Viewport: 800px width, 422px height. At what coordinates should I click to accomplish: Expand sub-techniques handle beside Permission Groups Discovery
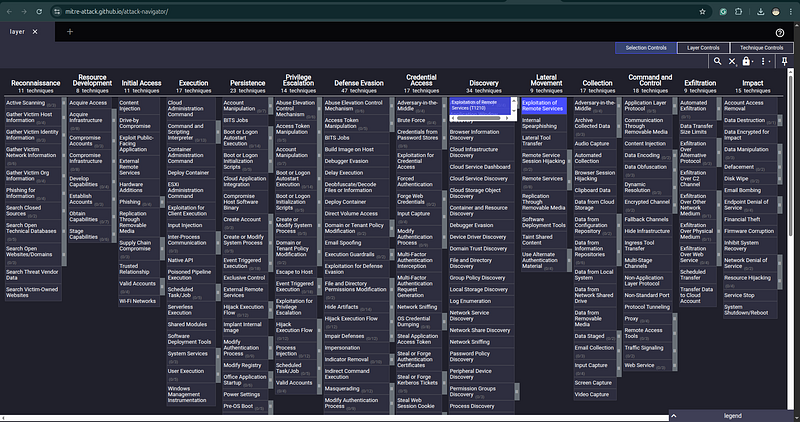point(516,391)
